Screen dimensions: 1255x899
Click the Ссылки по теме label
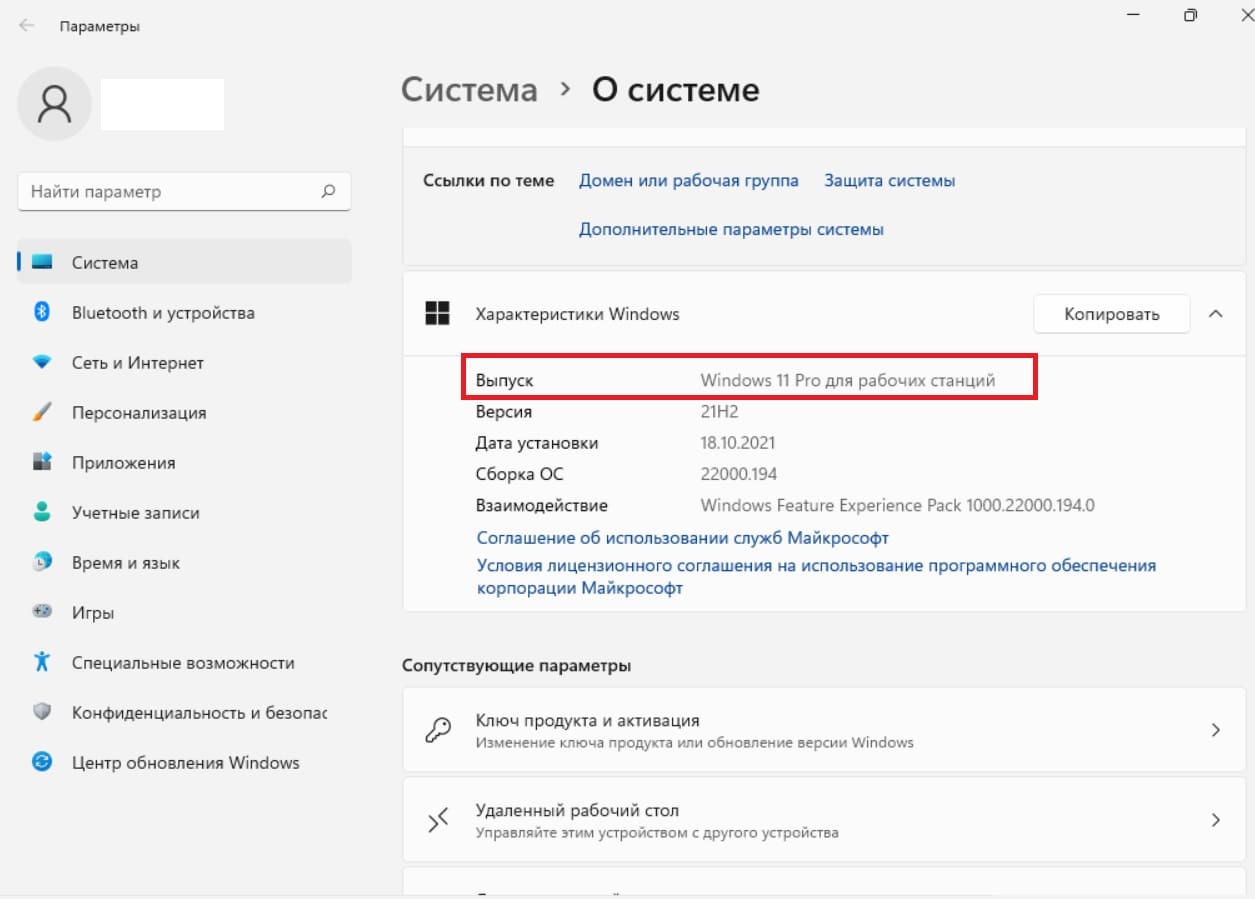[489, 181]
